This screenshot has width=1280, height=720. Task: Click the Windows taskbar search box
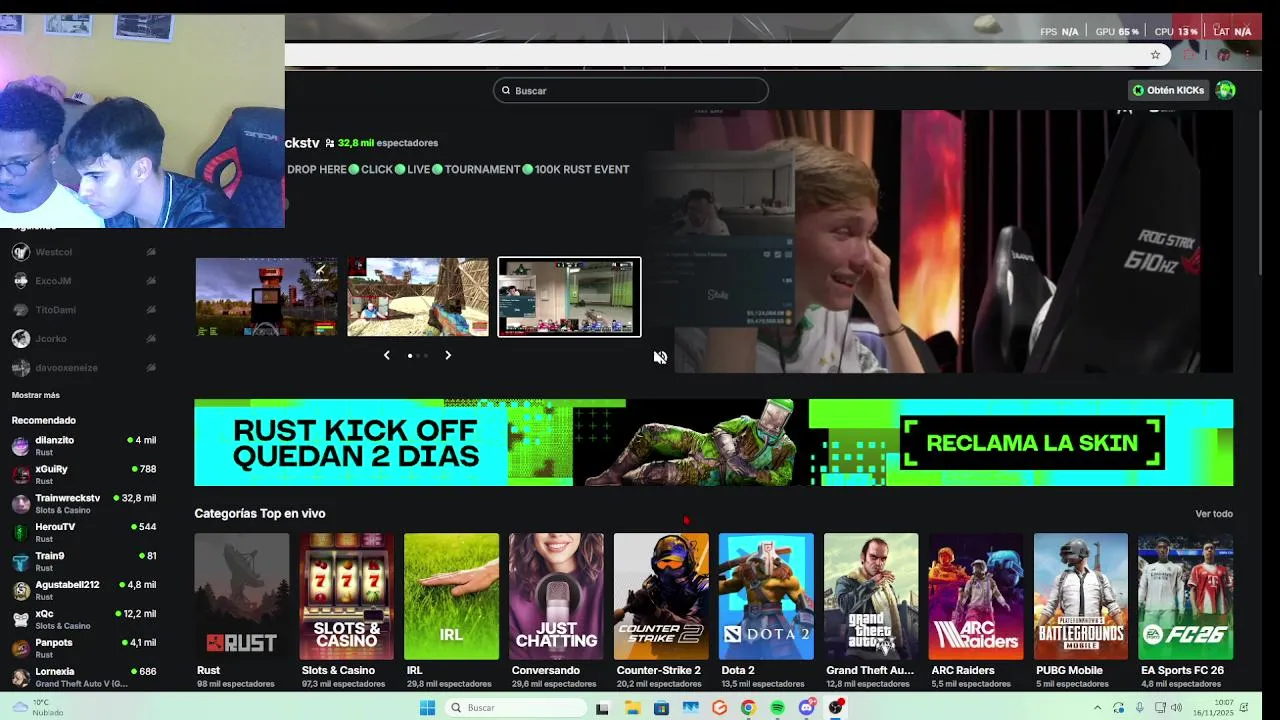[x=515, y=708]
